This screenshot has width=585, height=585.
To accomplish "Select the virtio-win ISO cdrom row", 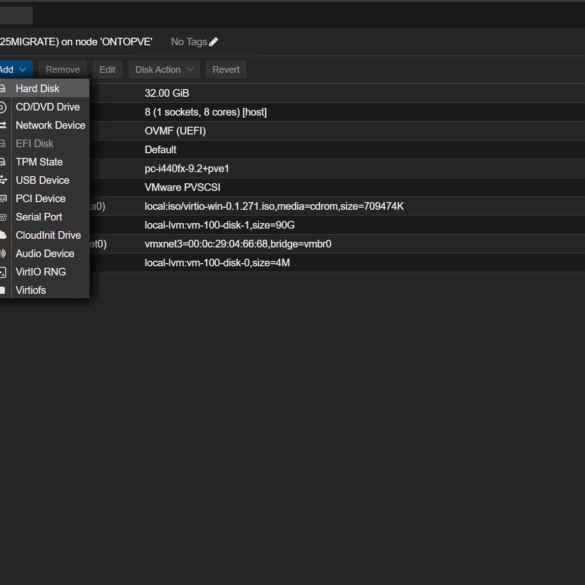I will (336, 206).
